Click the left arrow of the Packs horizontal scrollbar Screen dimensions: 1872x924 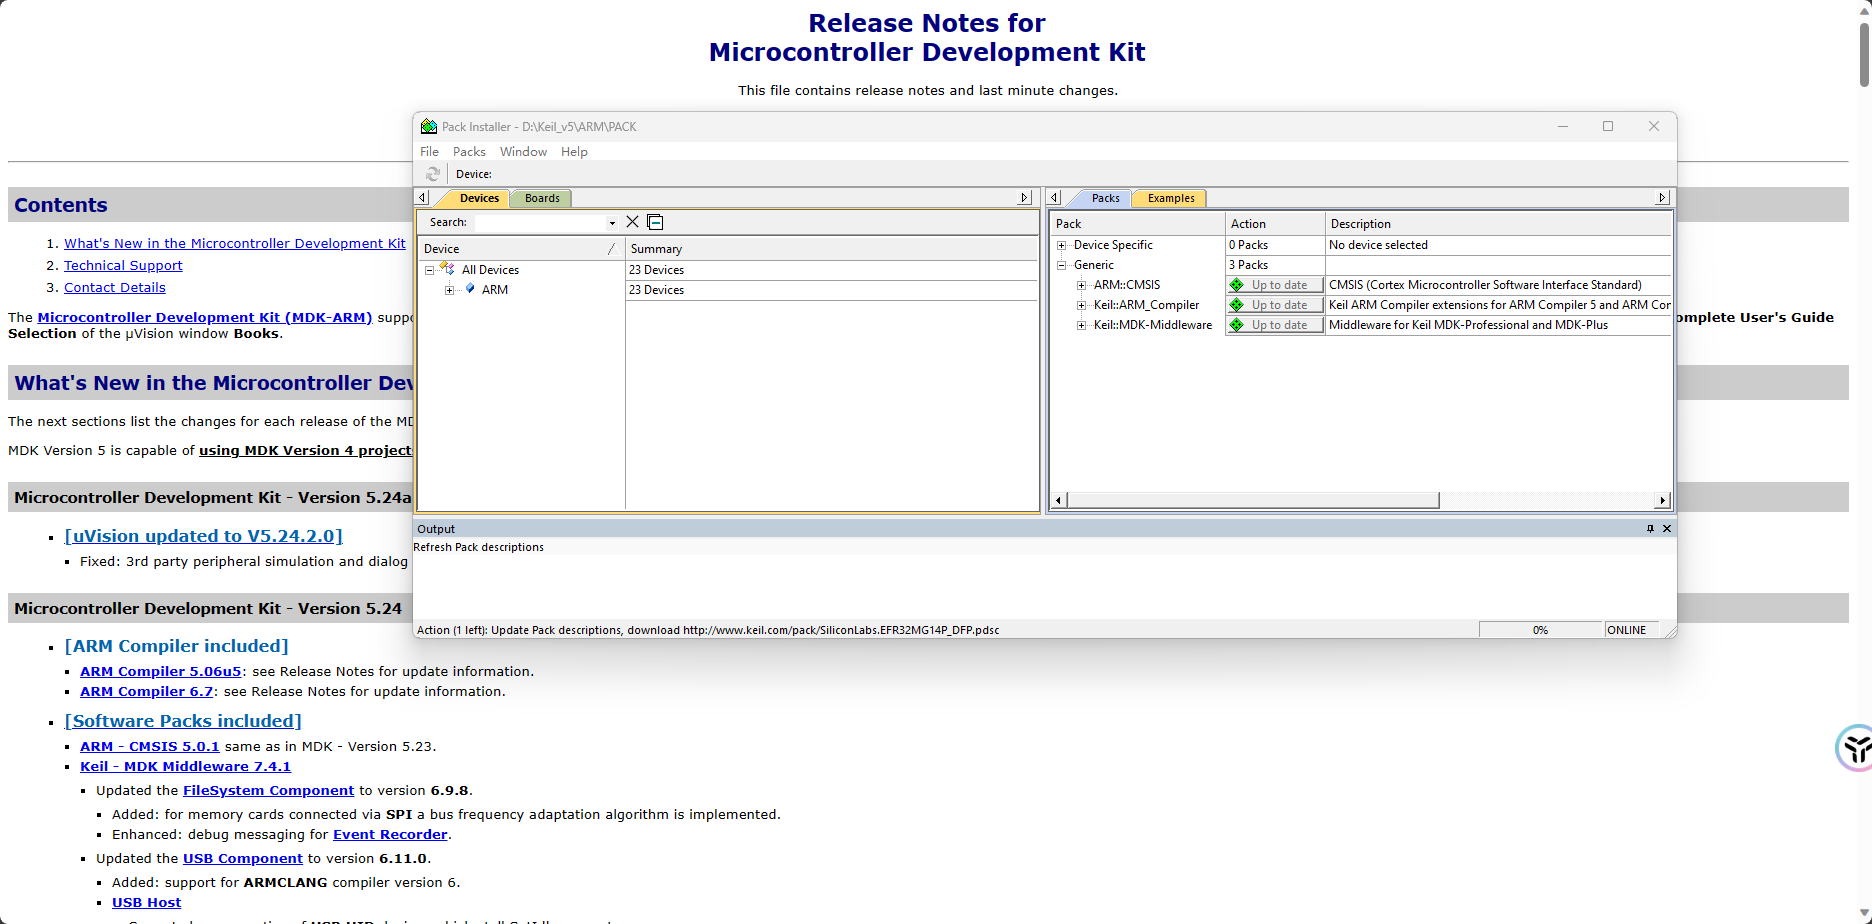[x=1059, y=500]
